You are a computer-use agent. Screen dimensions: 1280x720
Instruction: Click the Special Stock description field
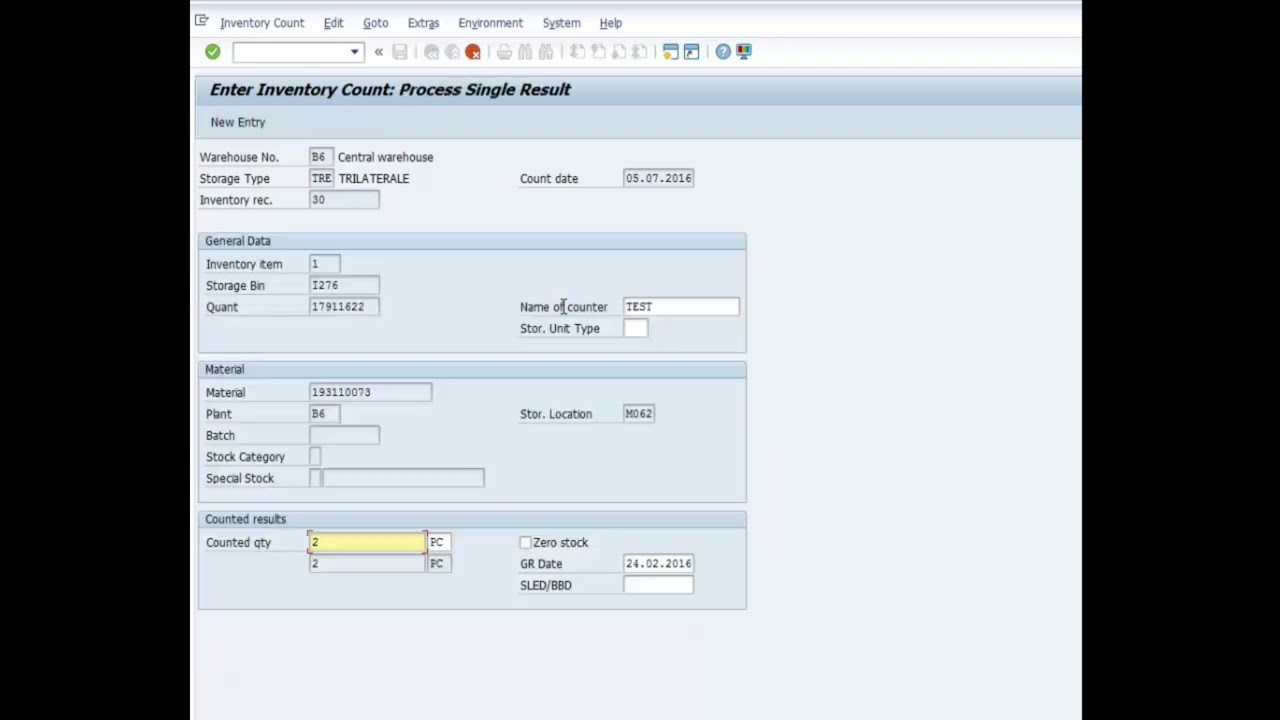click(403, 478)
